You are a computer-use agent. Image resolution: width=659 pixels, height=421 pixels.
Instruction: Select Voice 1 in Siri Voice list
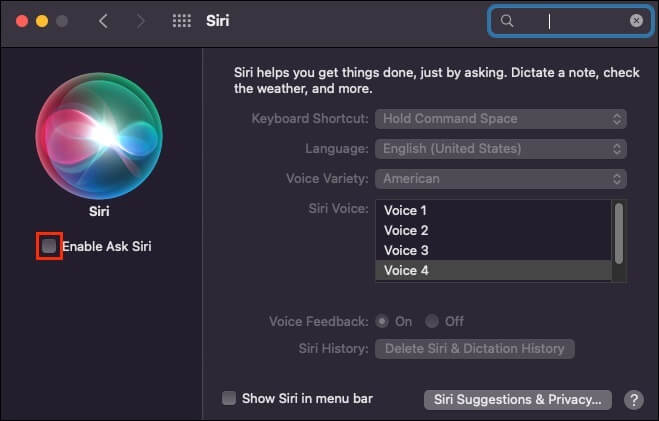point(493,210)
